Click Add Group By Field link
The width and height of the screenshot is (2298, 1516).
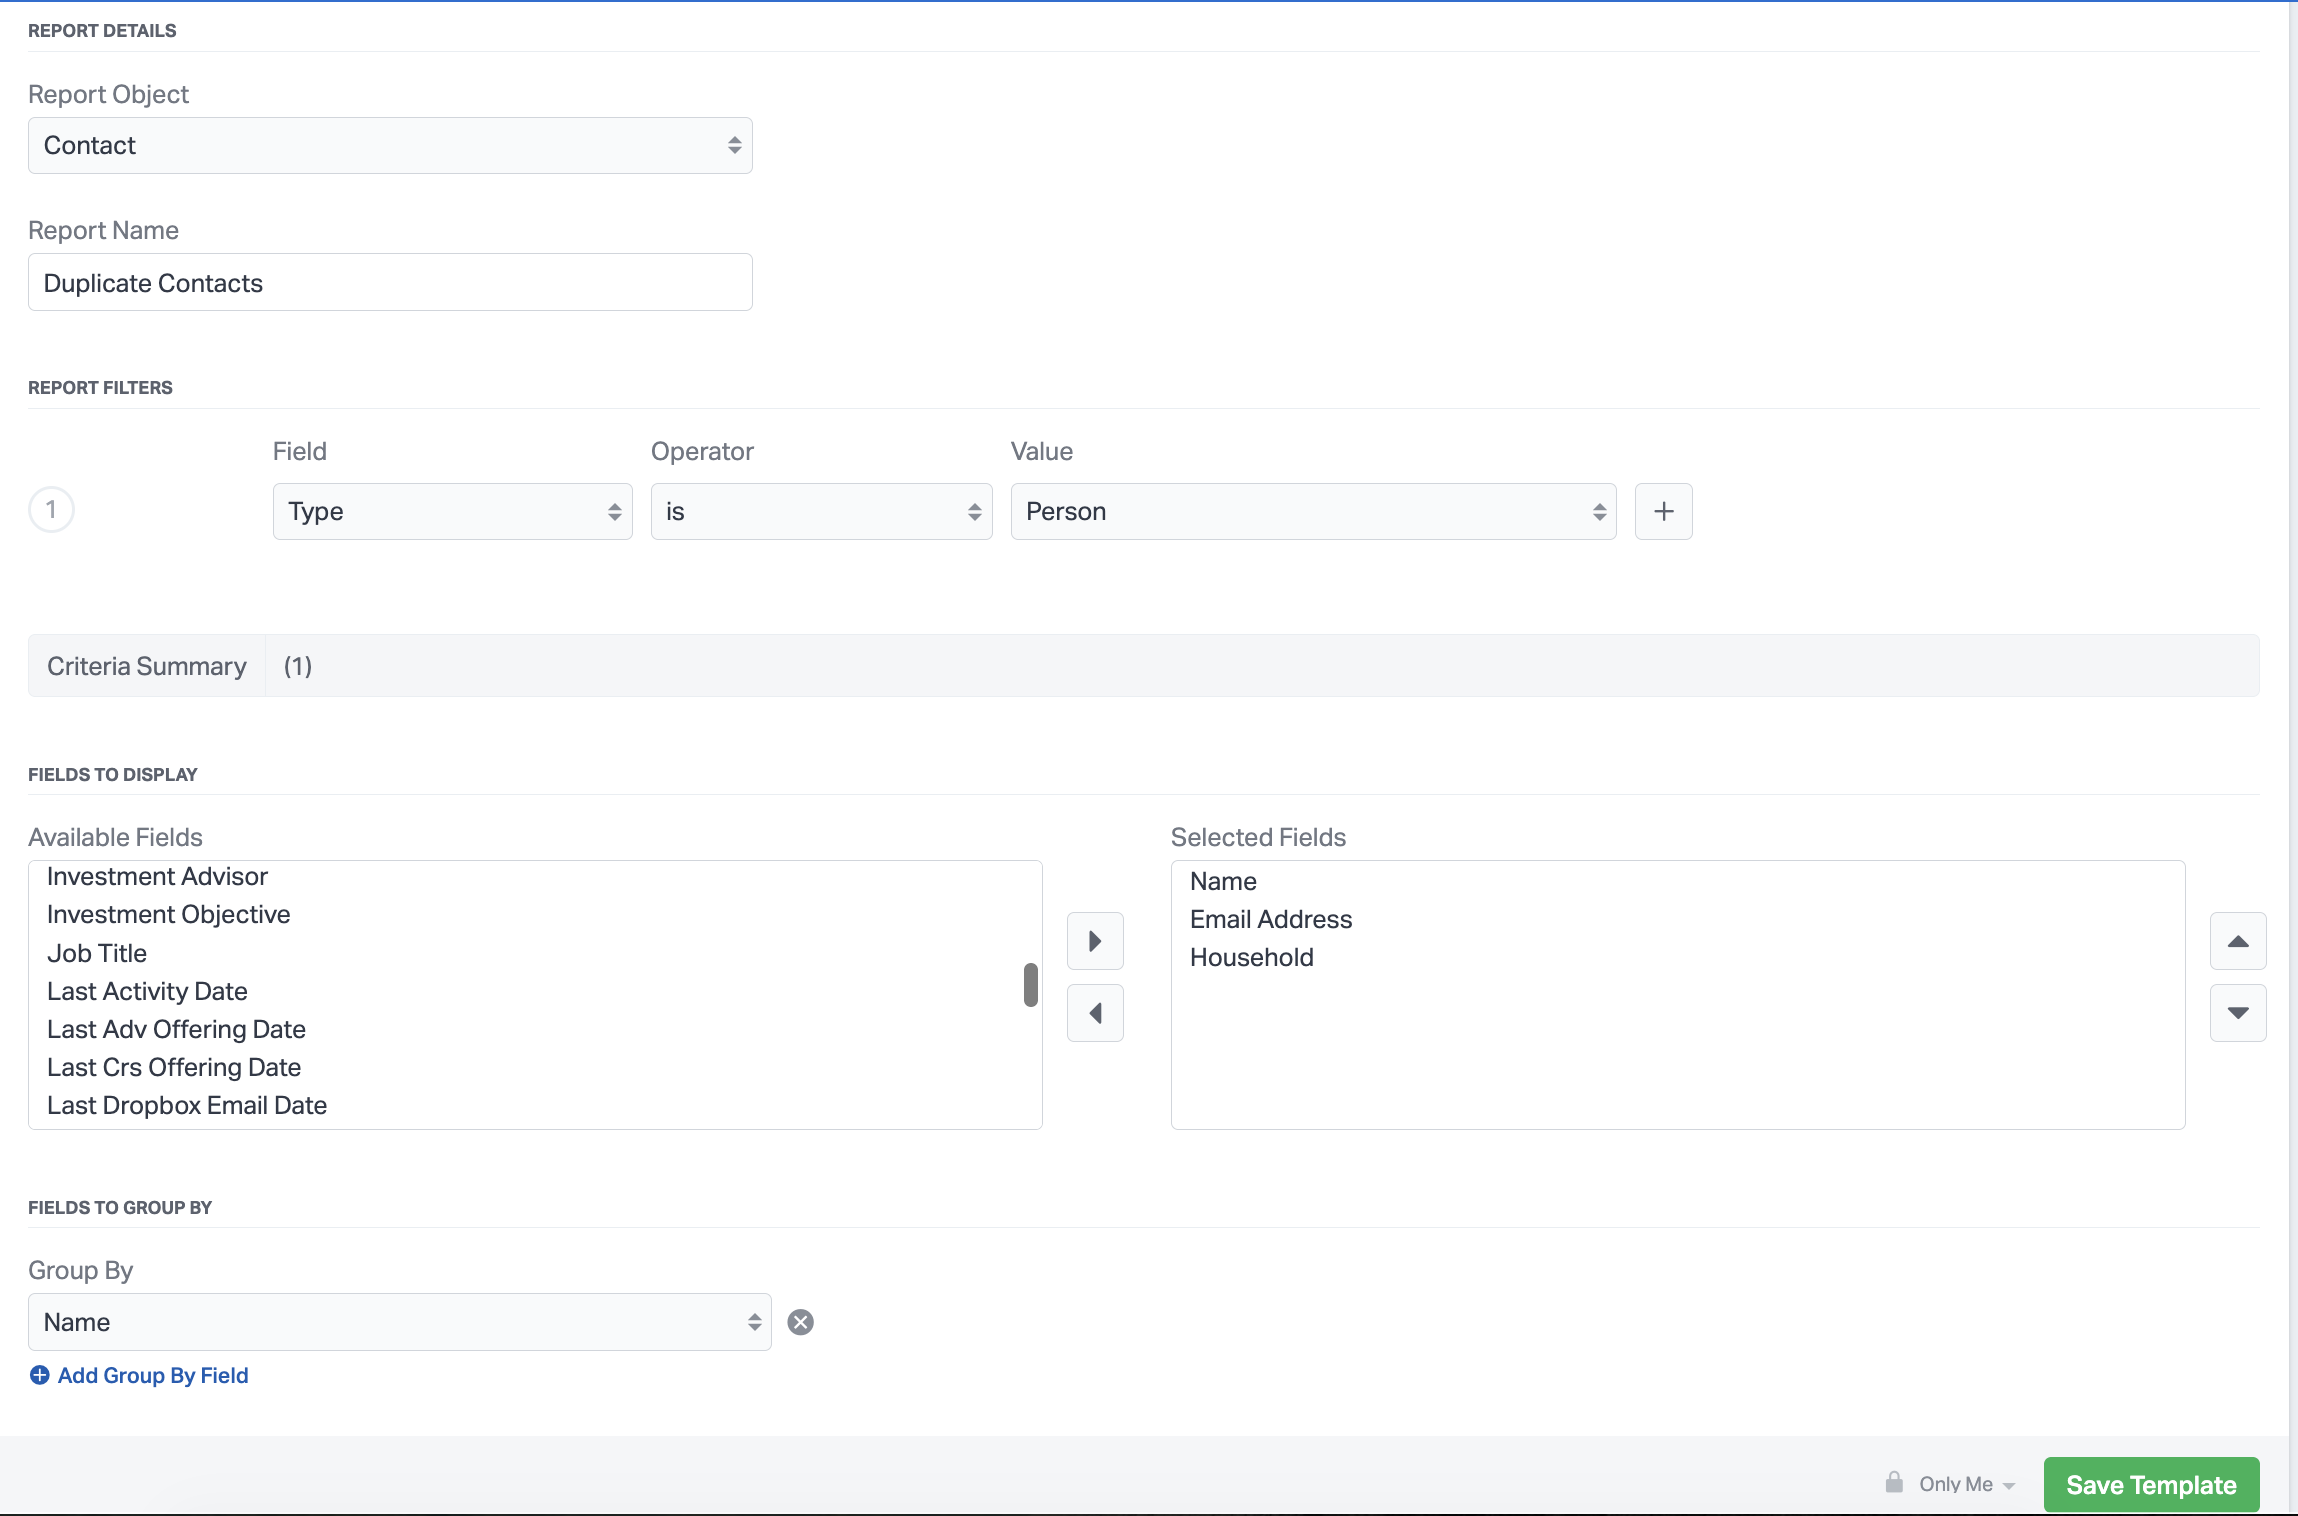tap(152, 1375)
